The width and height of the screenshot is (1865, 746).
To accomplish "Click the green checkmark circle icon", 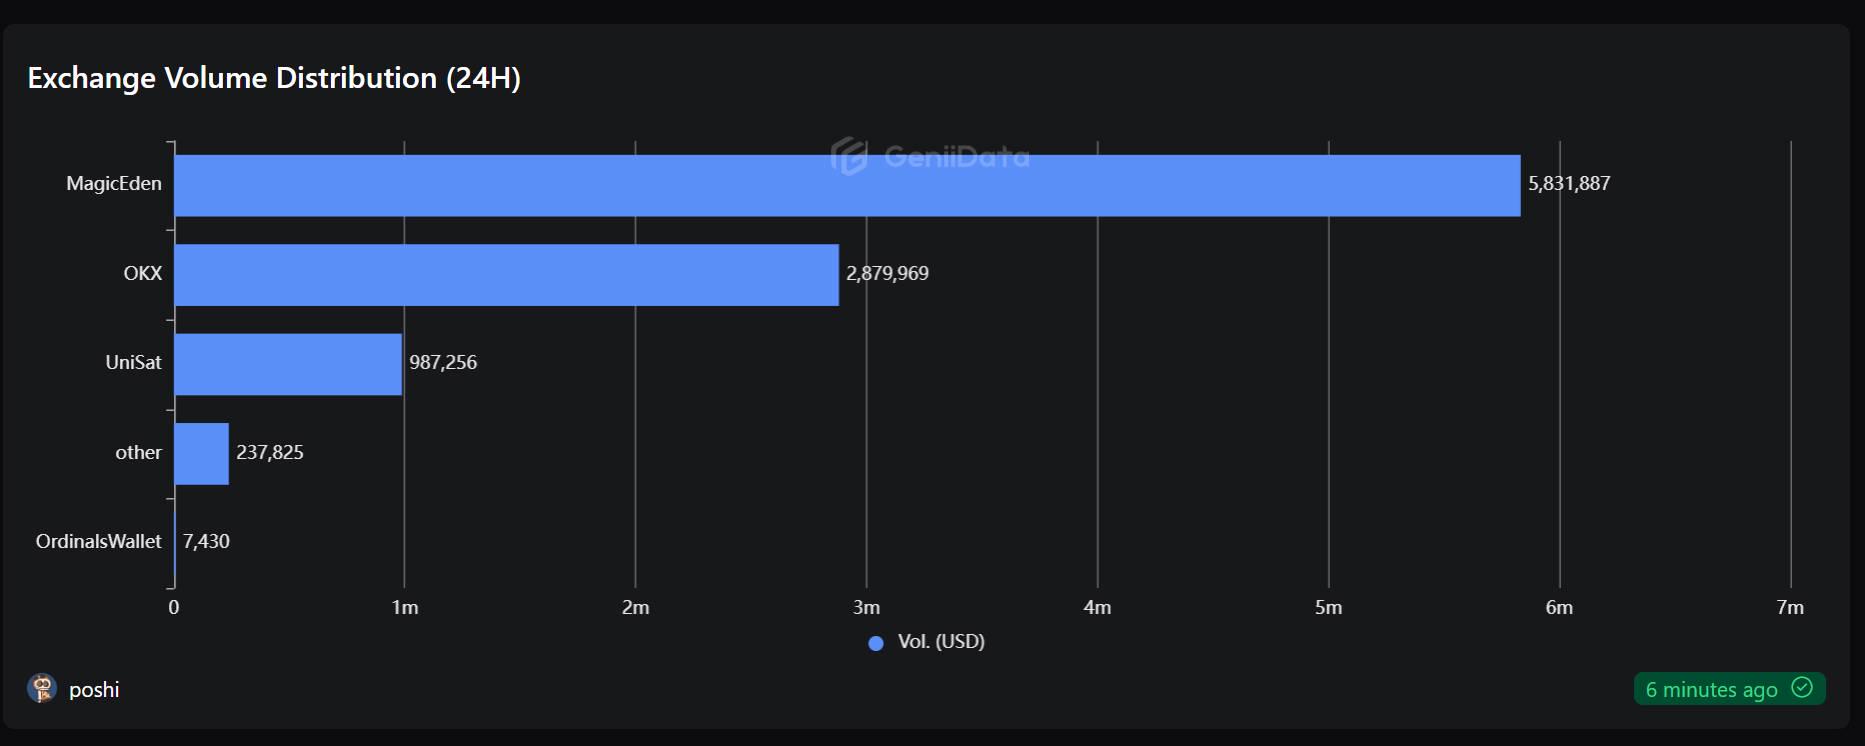I will click(x=1802, y=688).
